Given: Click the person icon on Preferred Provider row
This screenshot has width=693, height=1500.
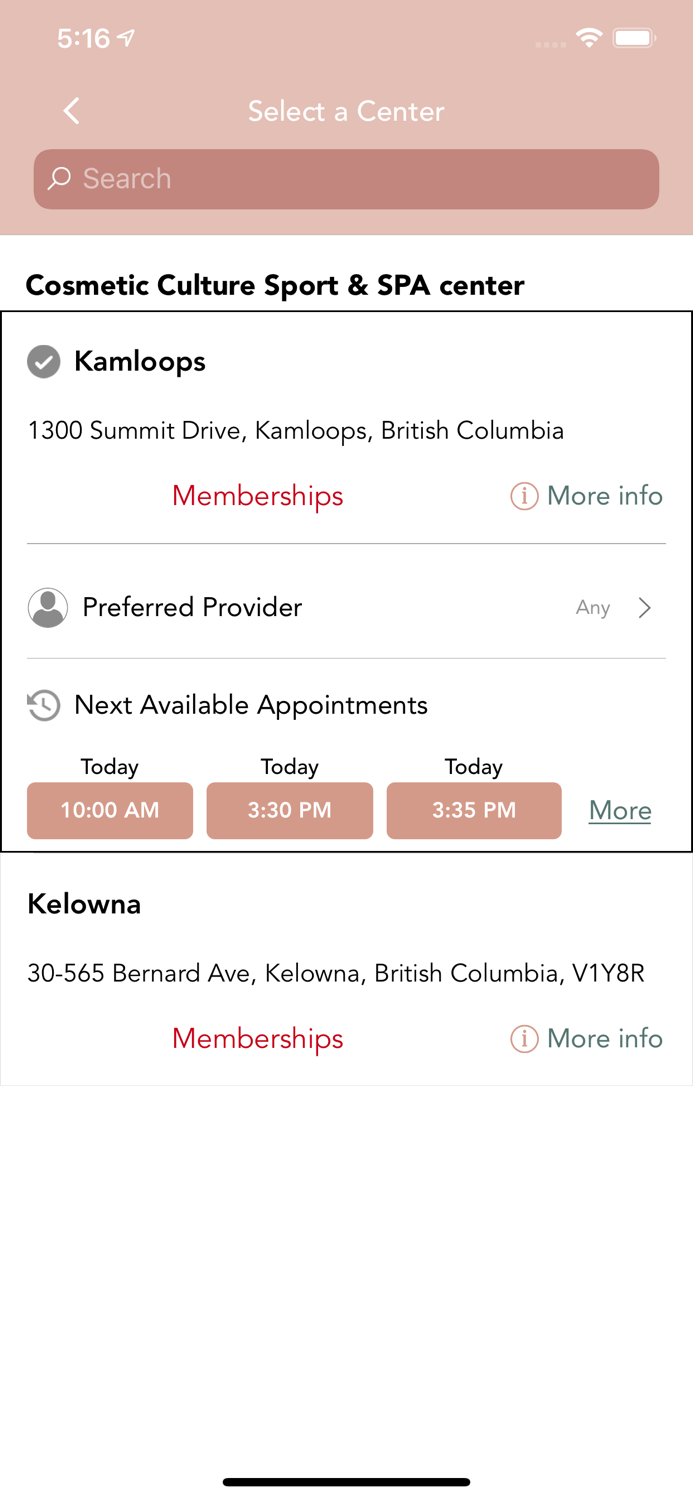Looking at the screenshot, I should (x=47, y=607).
